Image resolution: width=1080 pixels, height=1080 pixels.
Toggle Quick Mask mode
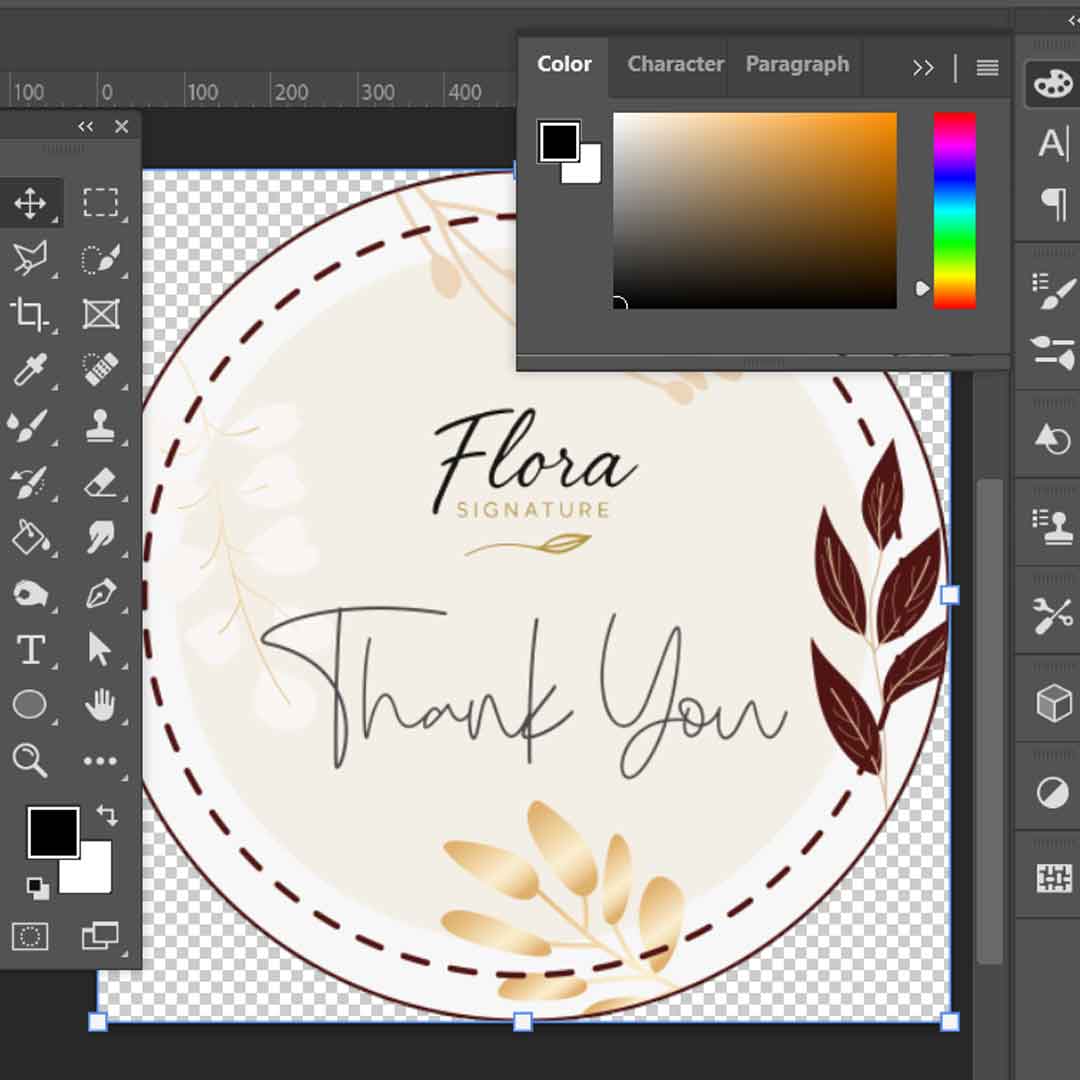(x=30, y=936)
